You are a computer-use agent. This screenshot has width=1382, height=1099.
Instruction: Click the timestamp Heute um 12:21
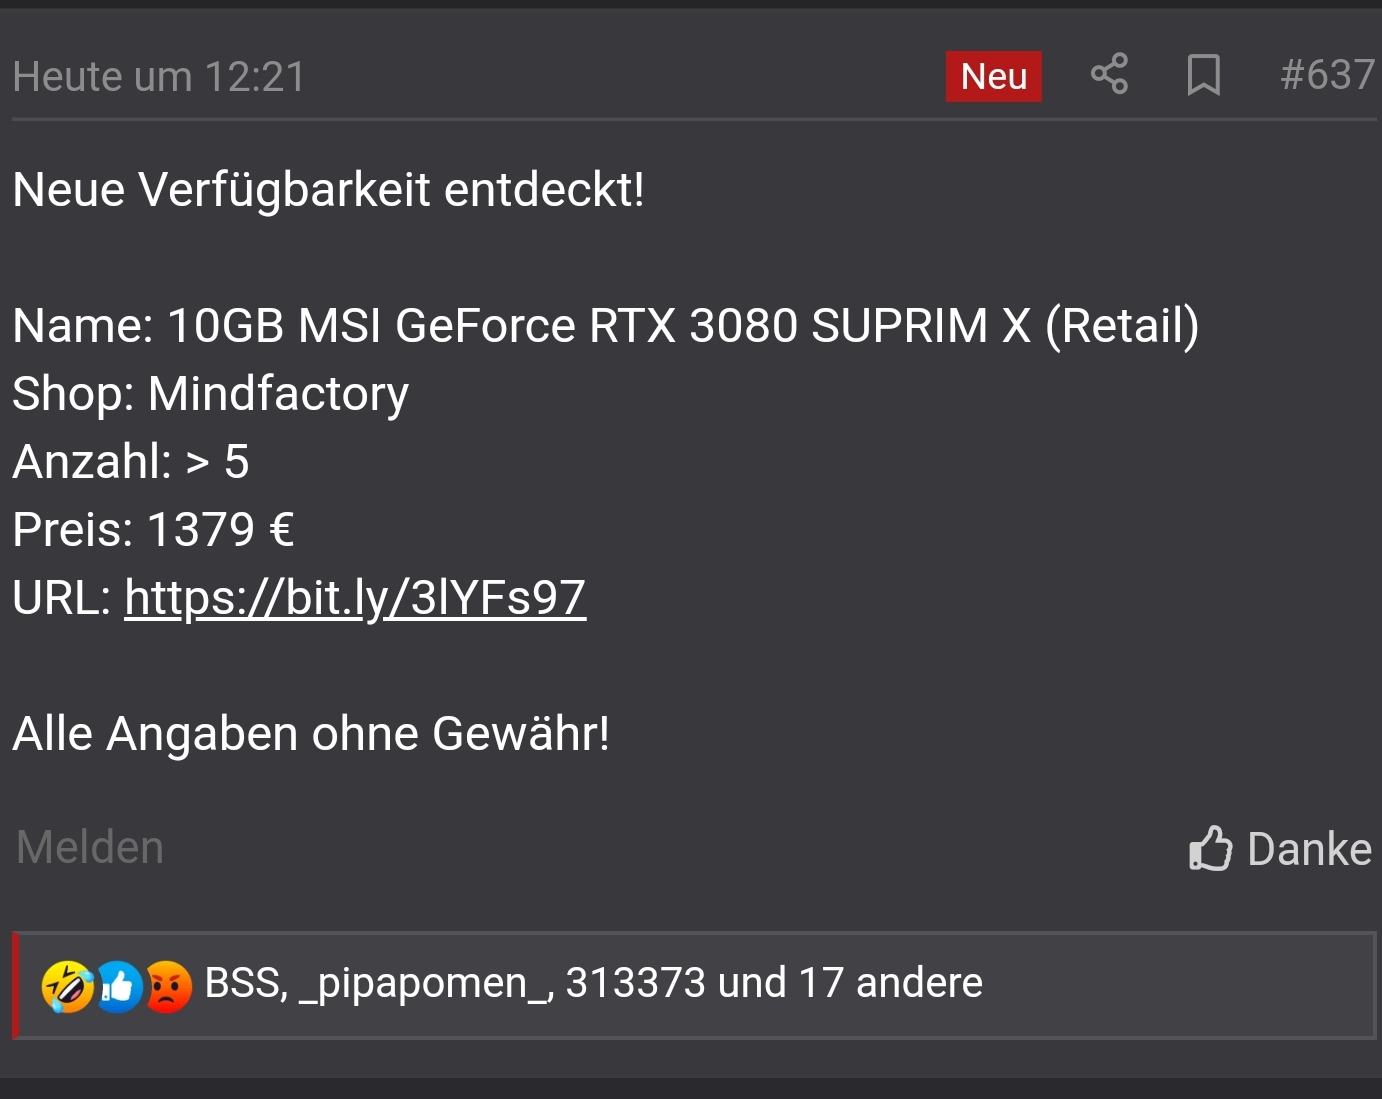coord(159,77)
